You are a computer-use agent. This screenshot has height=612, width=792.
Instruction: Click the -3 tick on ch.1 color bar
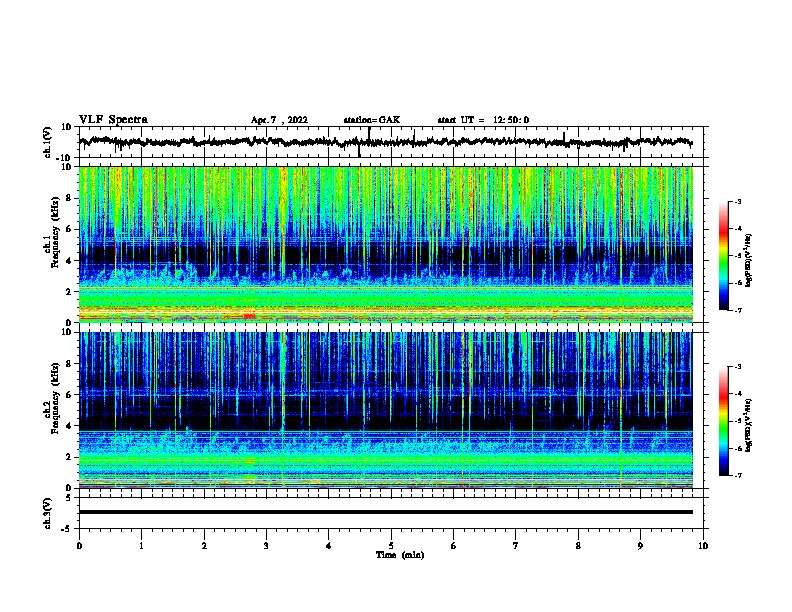click(737, 201)
